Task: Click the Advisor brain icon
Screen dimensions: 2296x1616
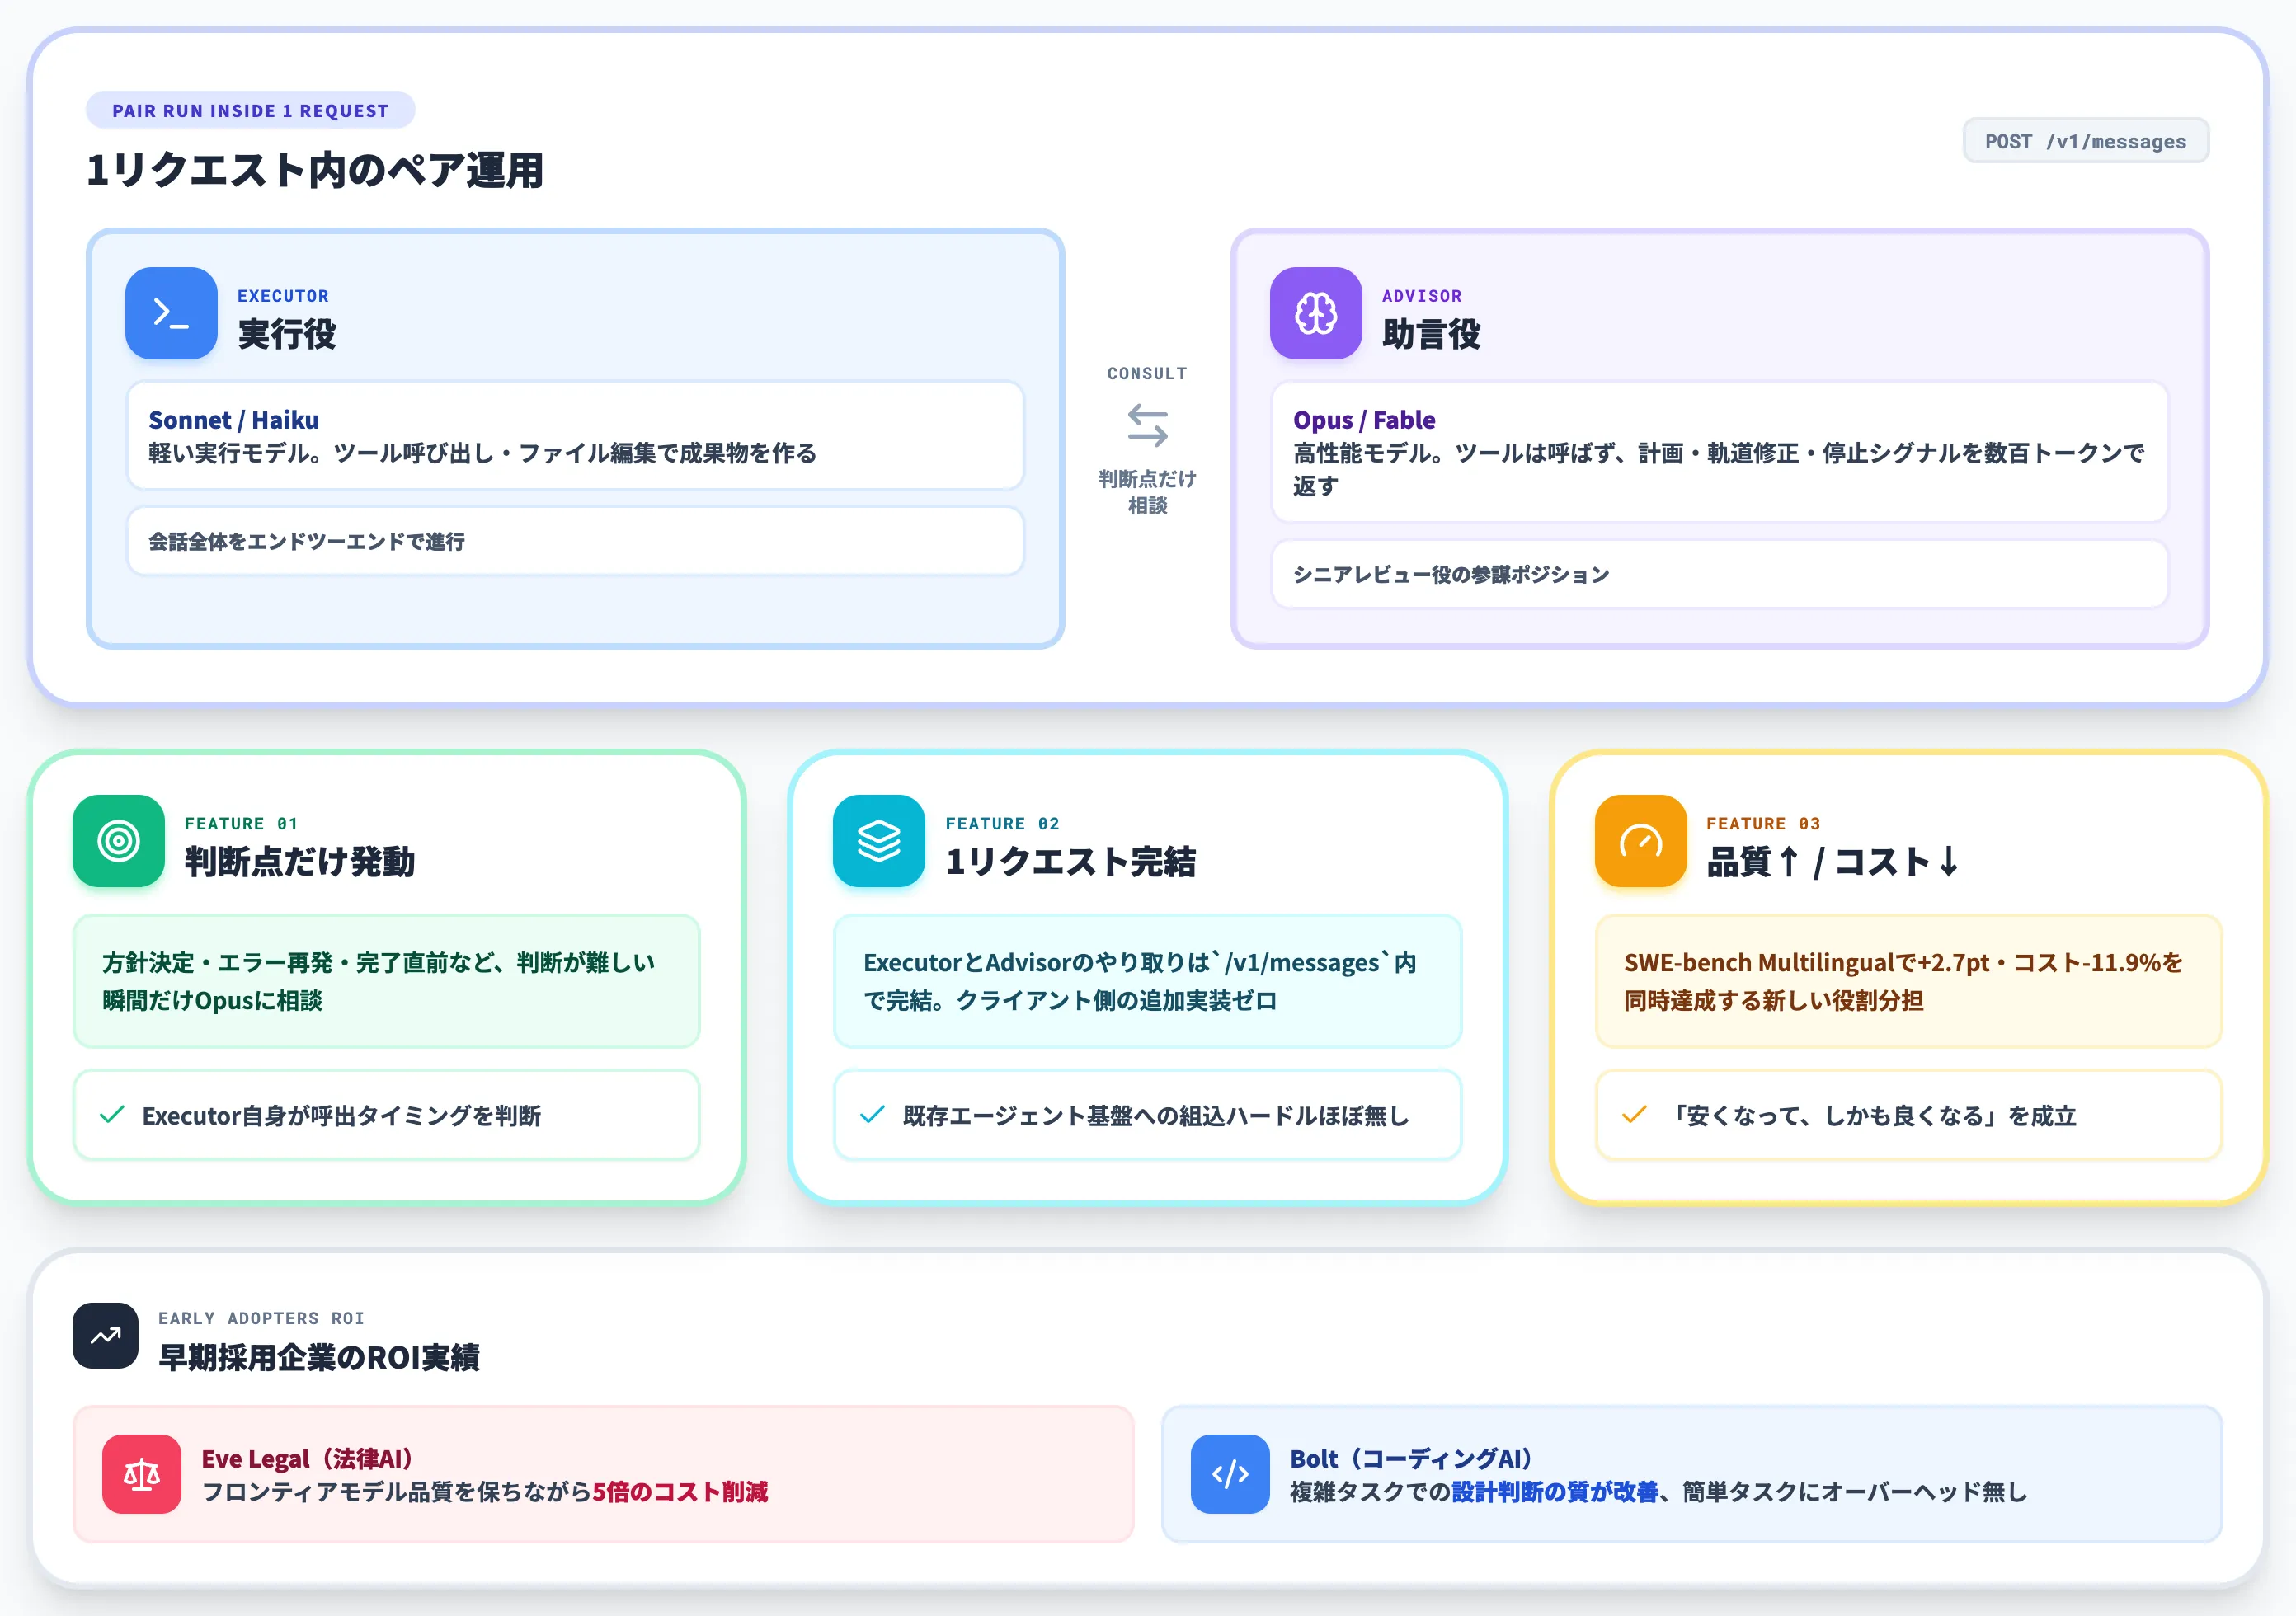Action: pyautogui.click(x=1316, y=313)
